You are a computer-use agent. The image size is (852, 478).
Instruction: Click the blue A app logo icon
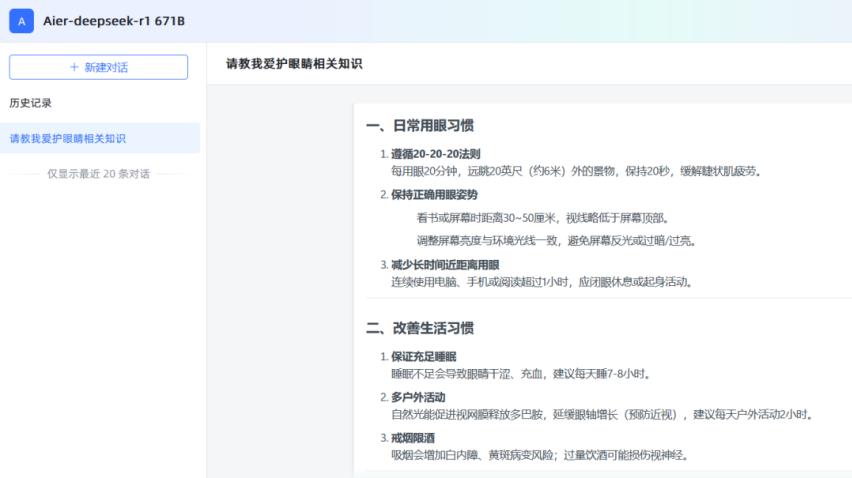[21, 21]
